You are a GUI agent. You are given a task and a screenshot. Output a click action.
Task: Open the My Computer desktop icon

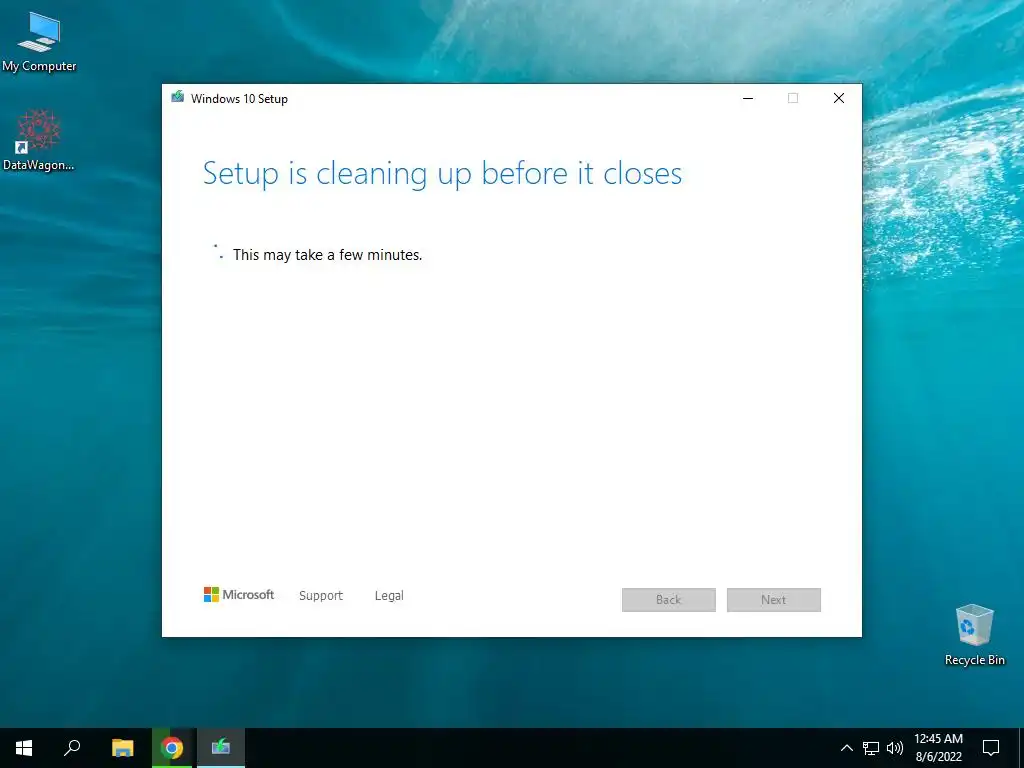39,42
